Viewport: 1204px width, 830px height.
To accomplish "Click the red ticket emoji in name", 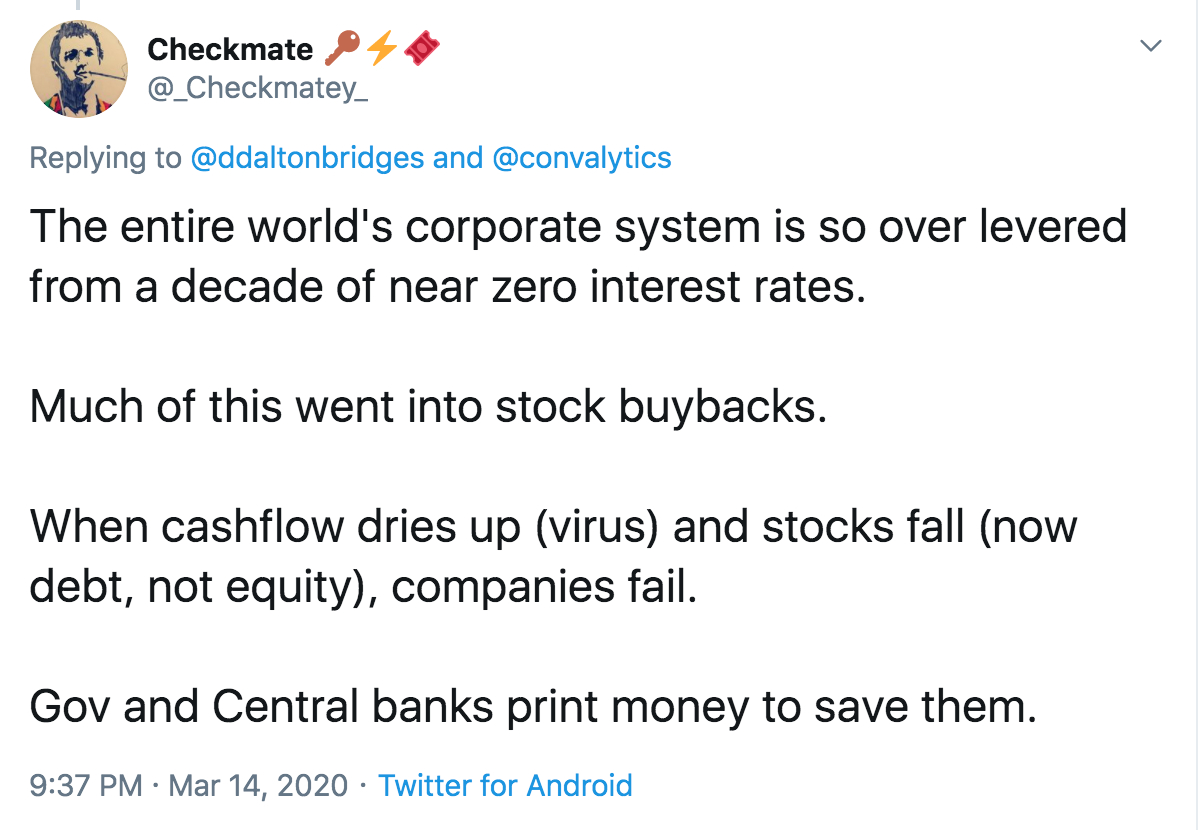I will [x=422, y=48].
